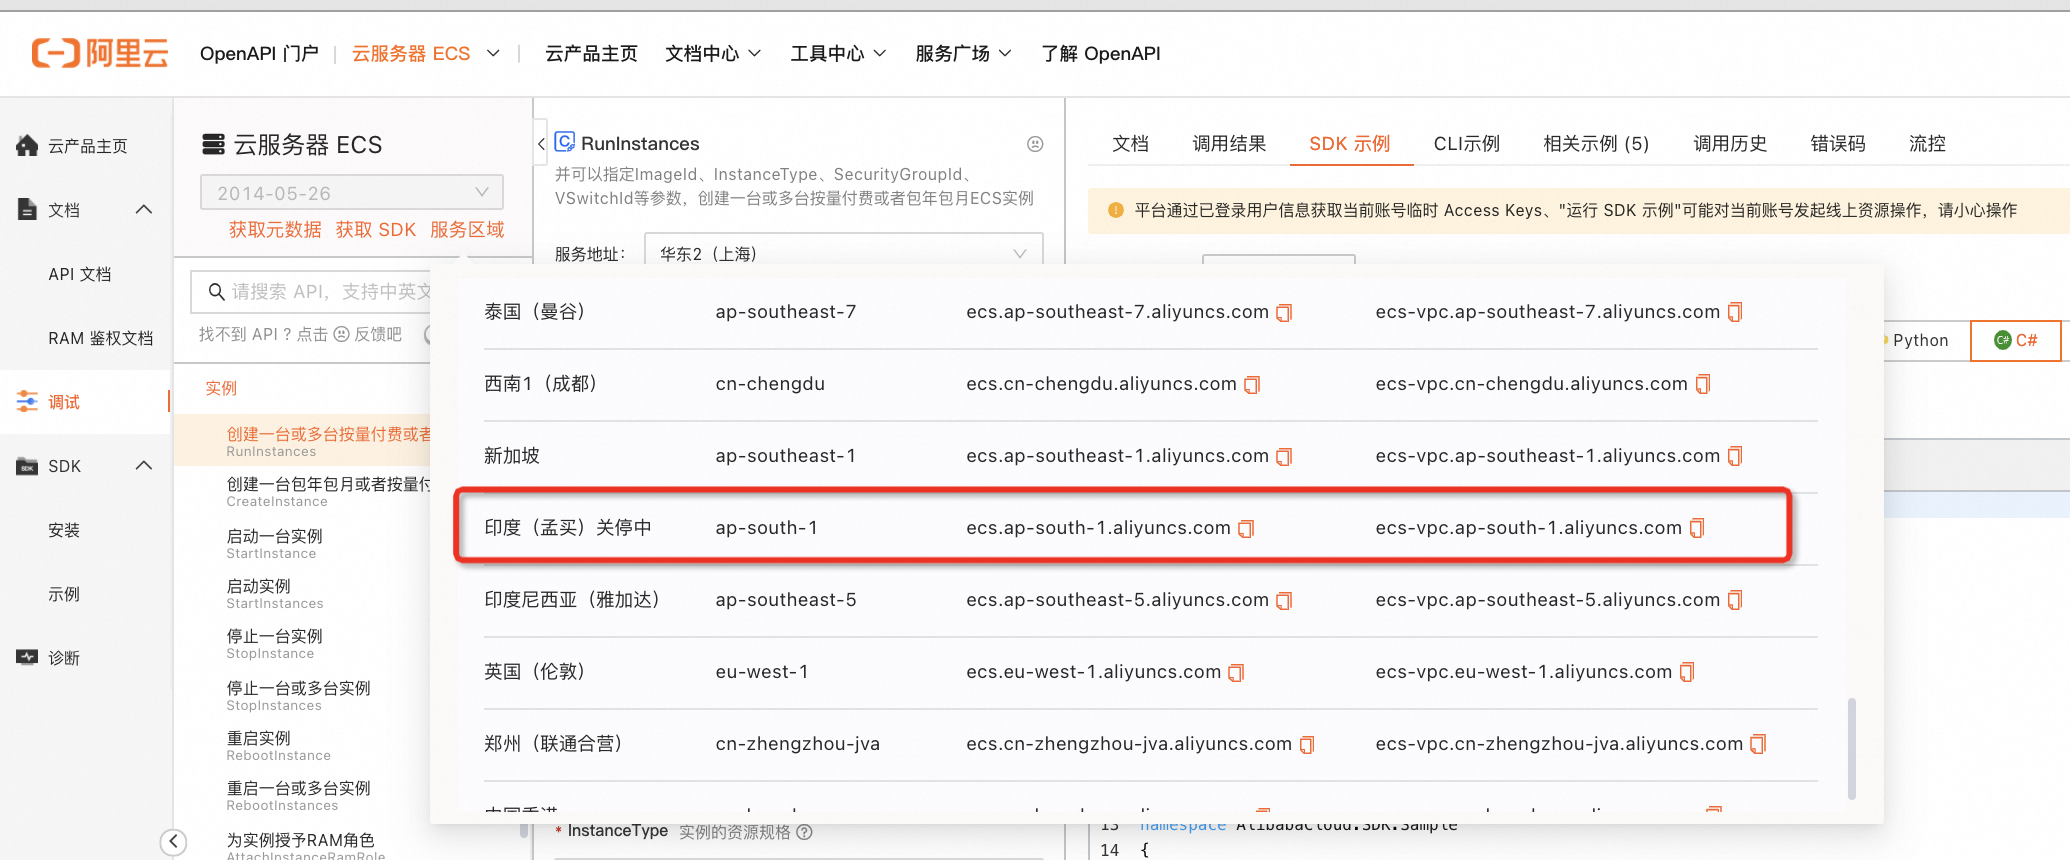Click the sidebar collapse circle arrow

click(x=173, y=842)
